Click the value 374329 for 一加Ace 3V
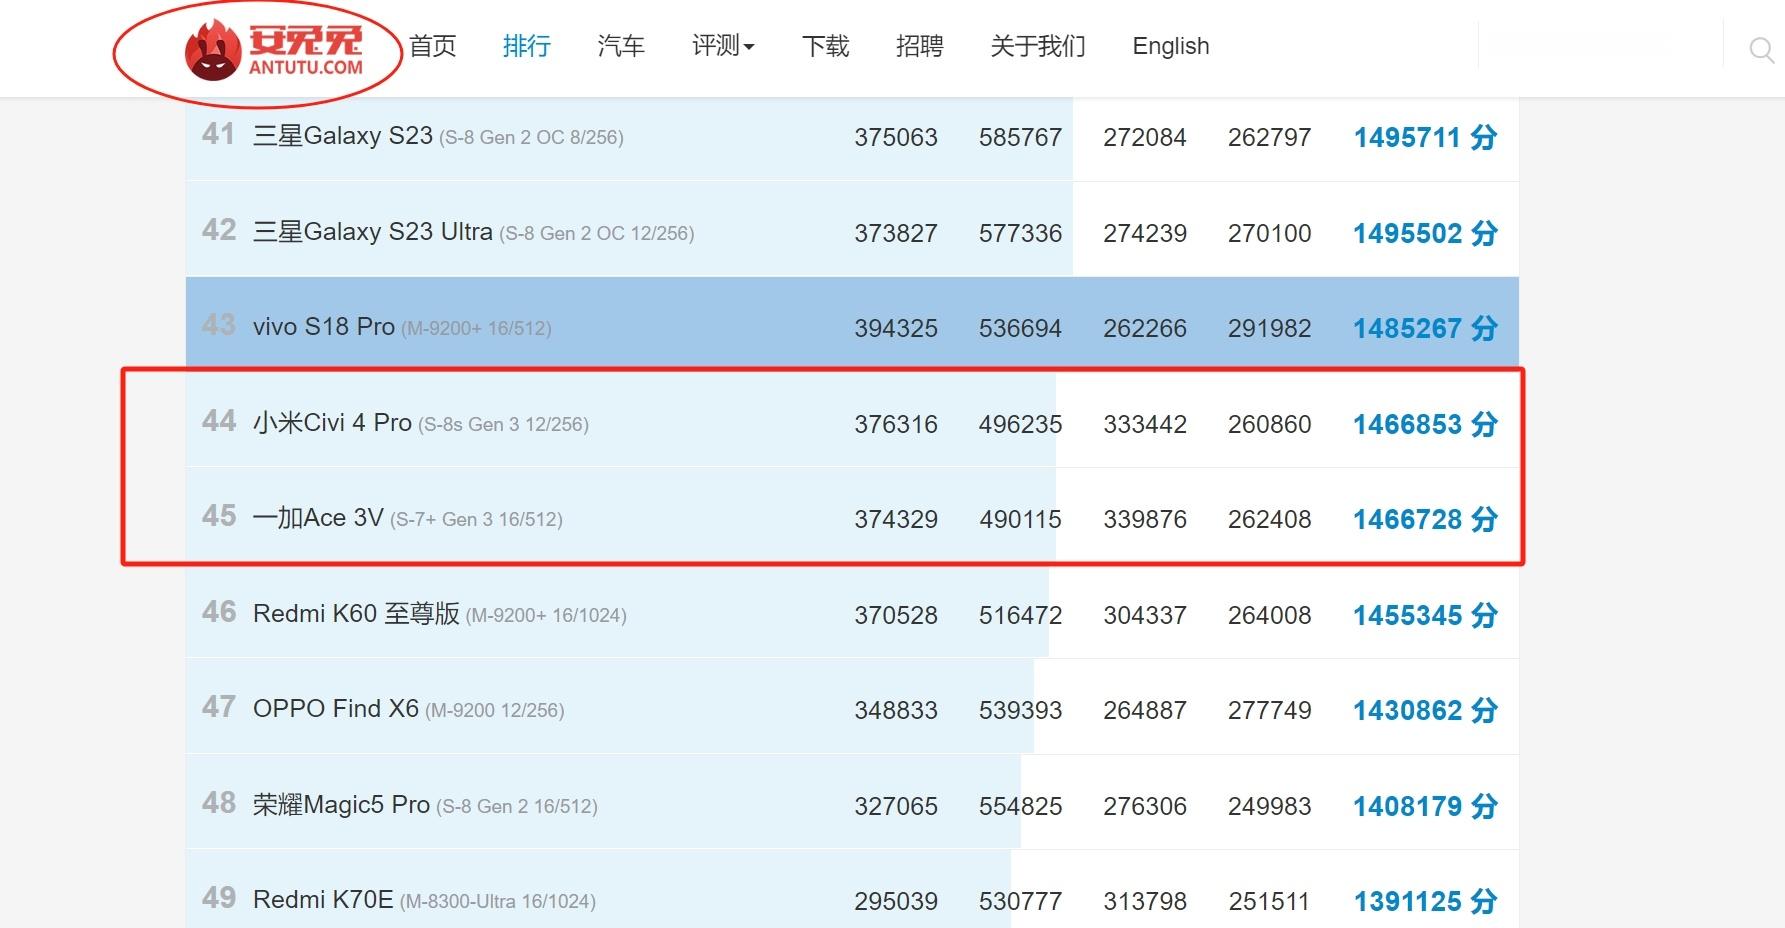Viewport: 1785px width, 928px height. (x=896, y=519)
